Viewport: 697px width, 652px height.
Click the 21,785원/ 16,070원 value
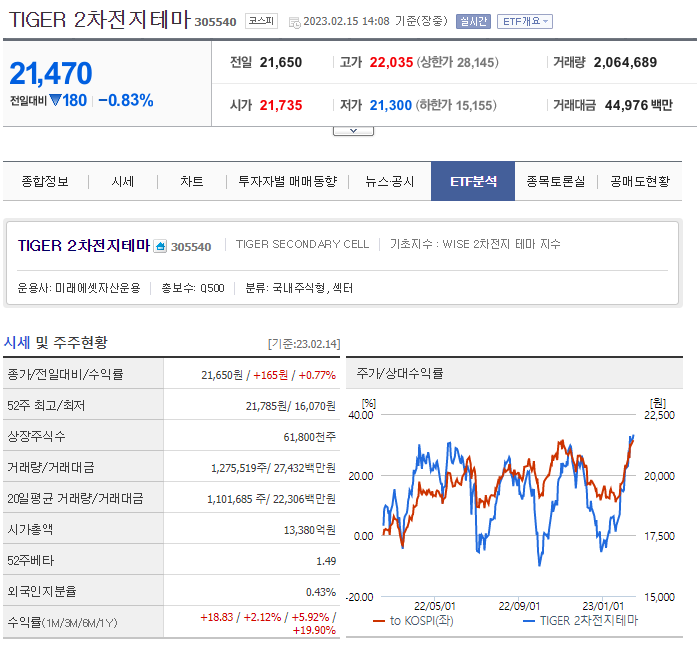(x=290, y=406)
